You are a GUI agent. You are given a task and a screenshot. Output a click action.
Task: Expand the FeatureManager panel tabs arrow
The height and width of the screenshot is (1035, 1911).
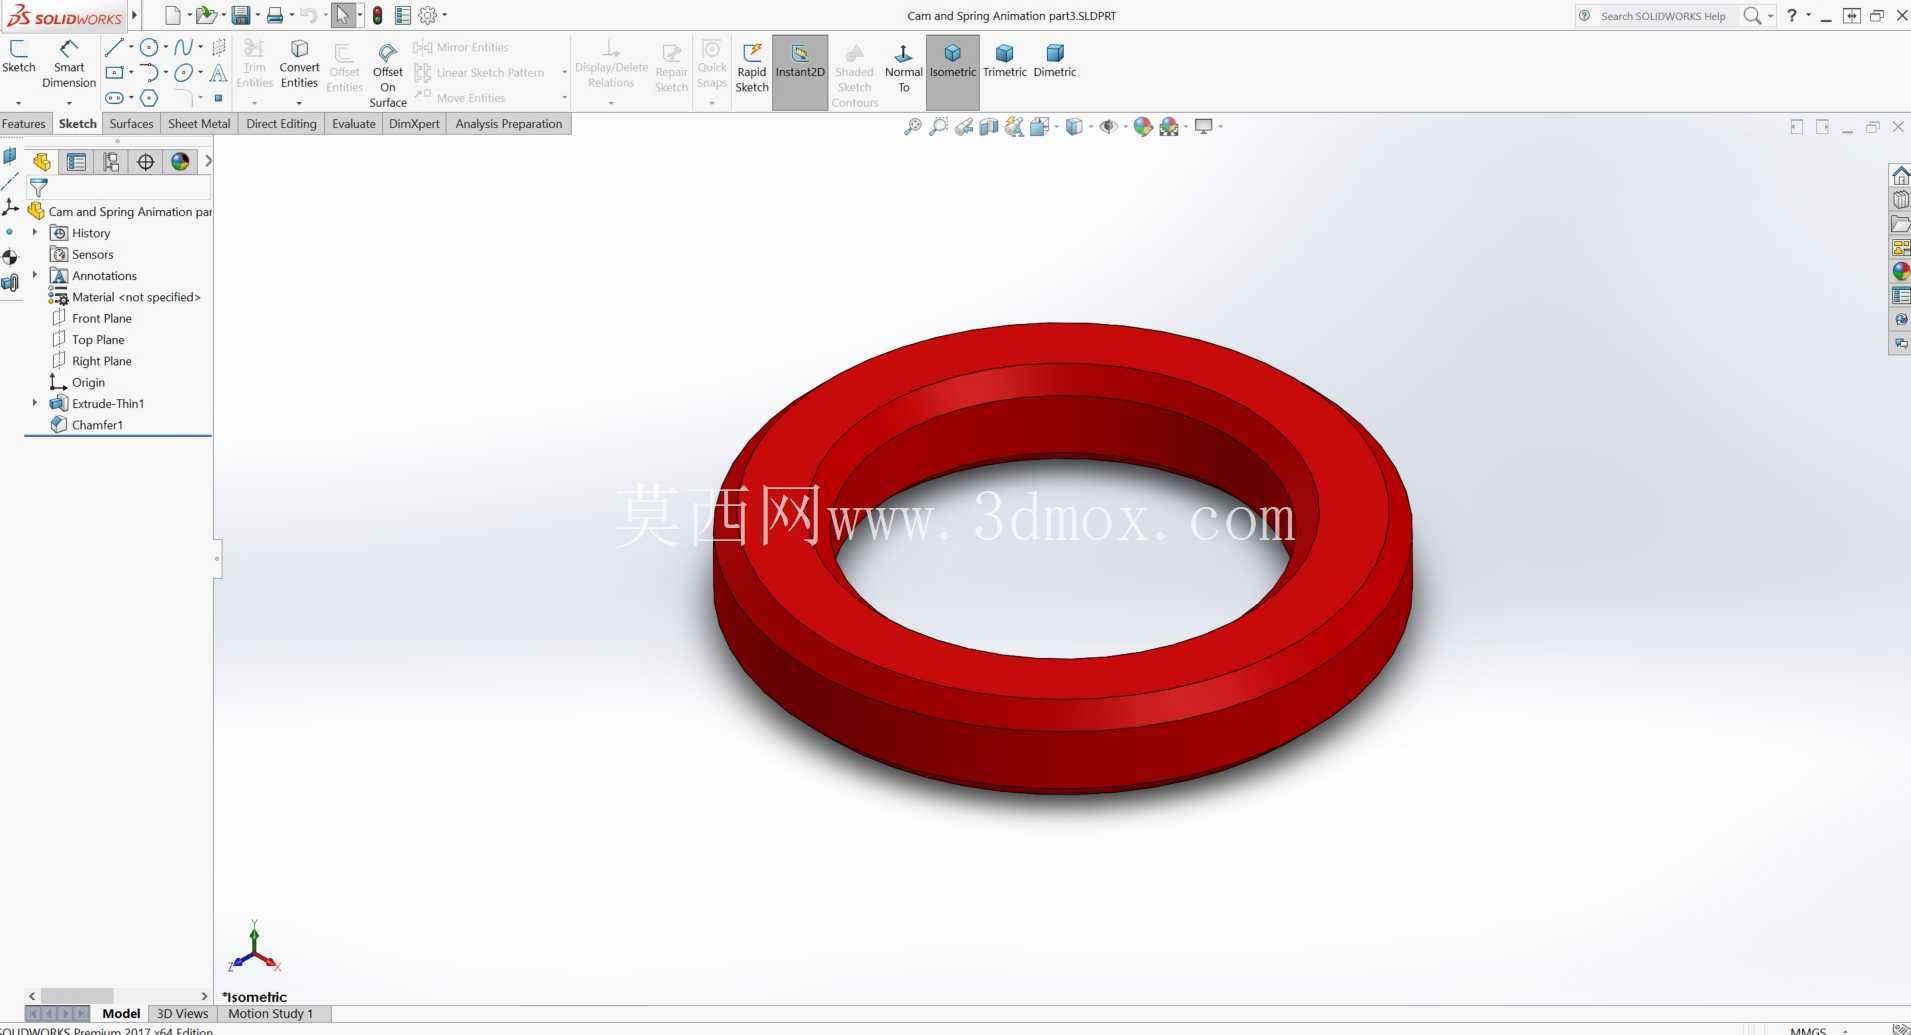(208, 161)
